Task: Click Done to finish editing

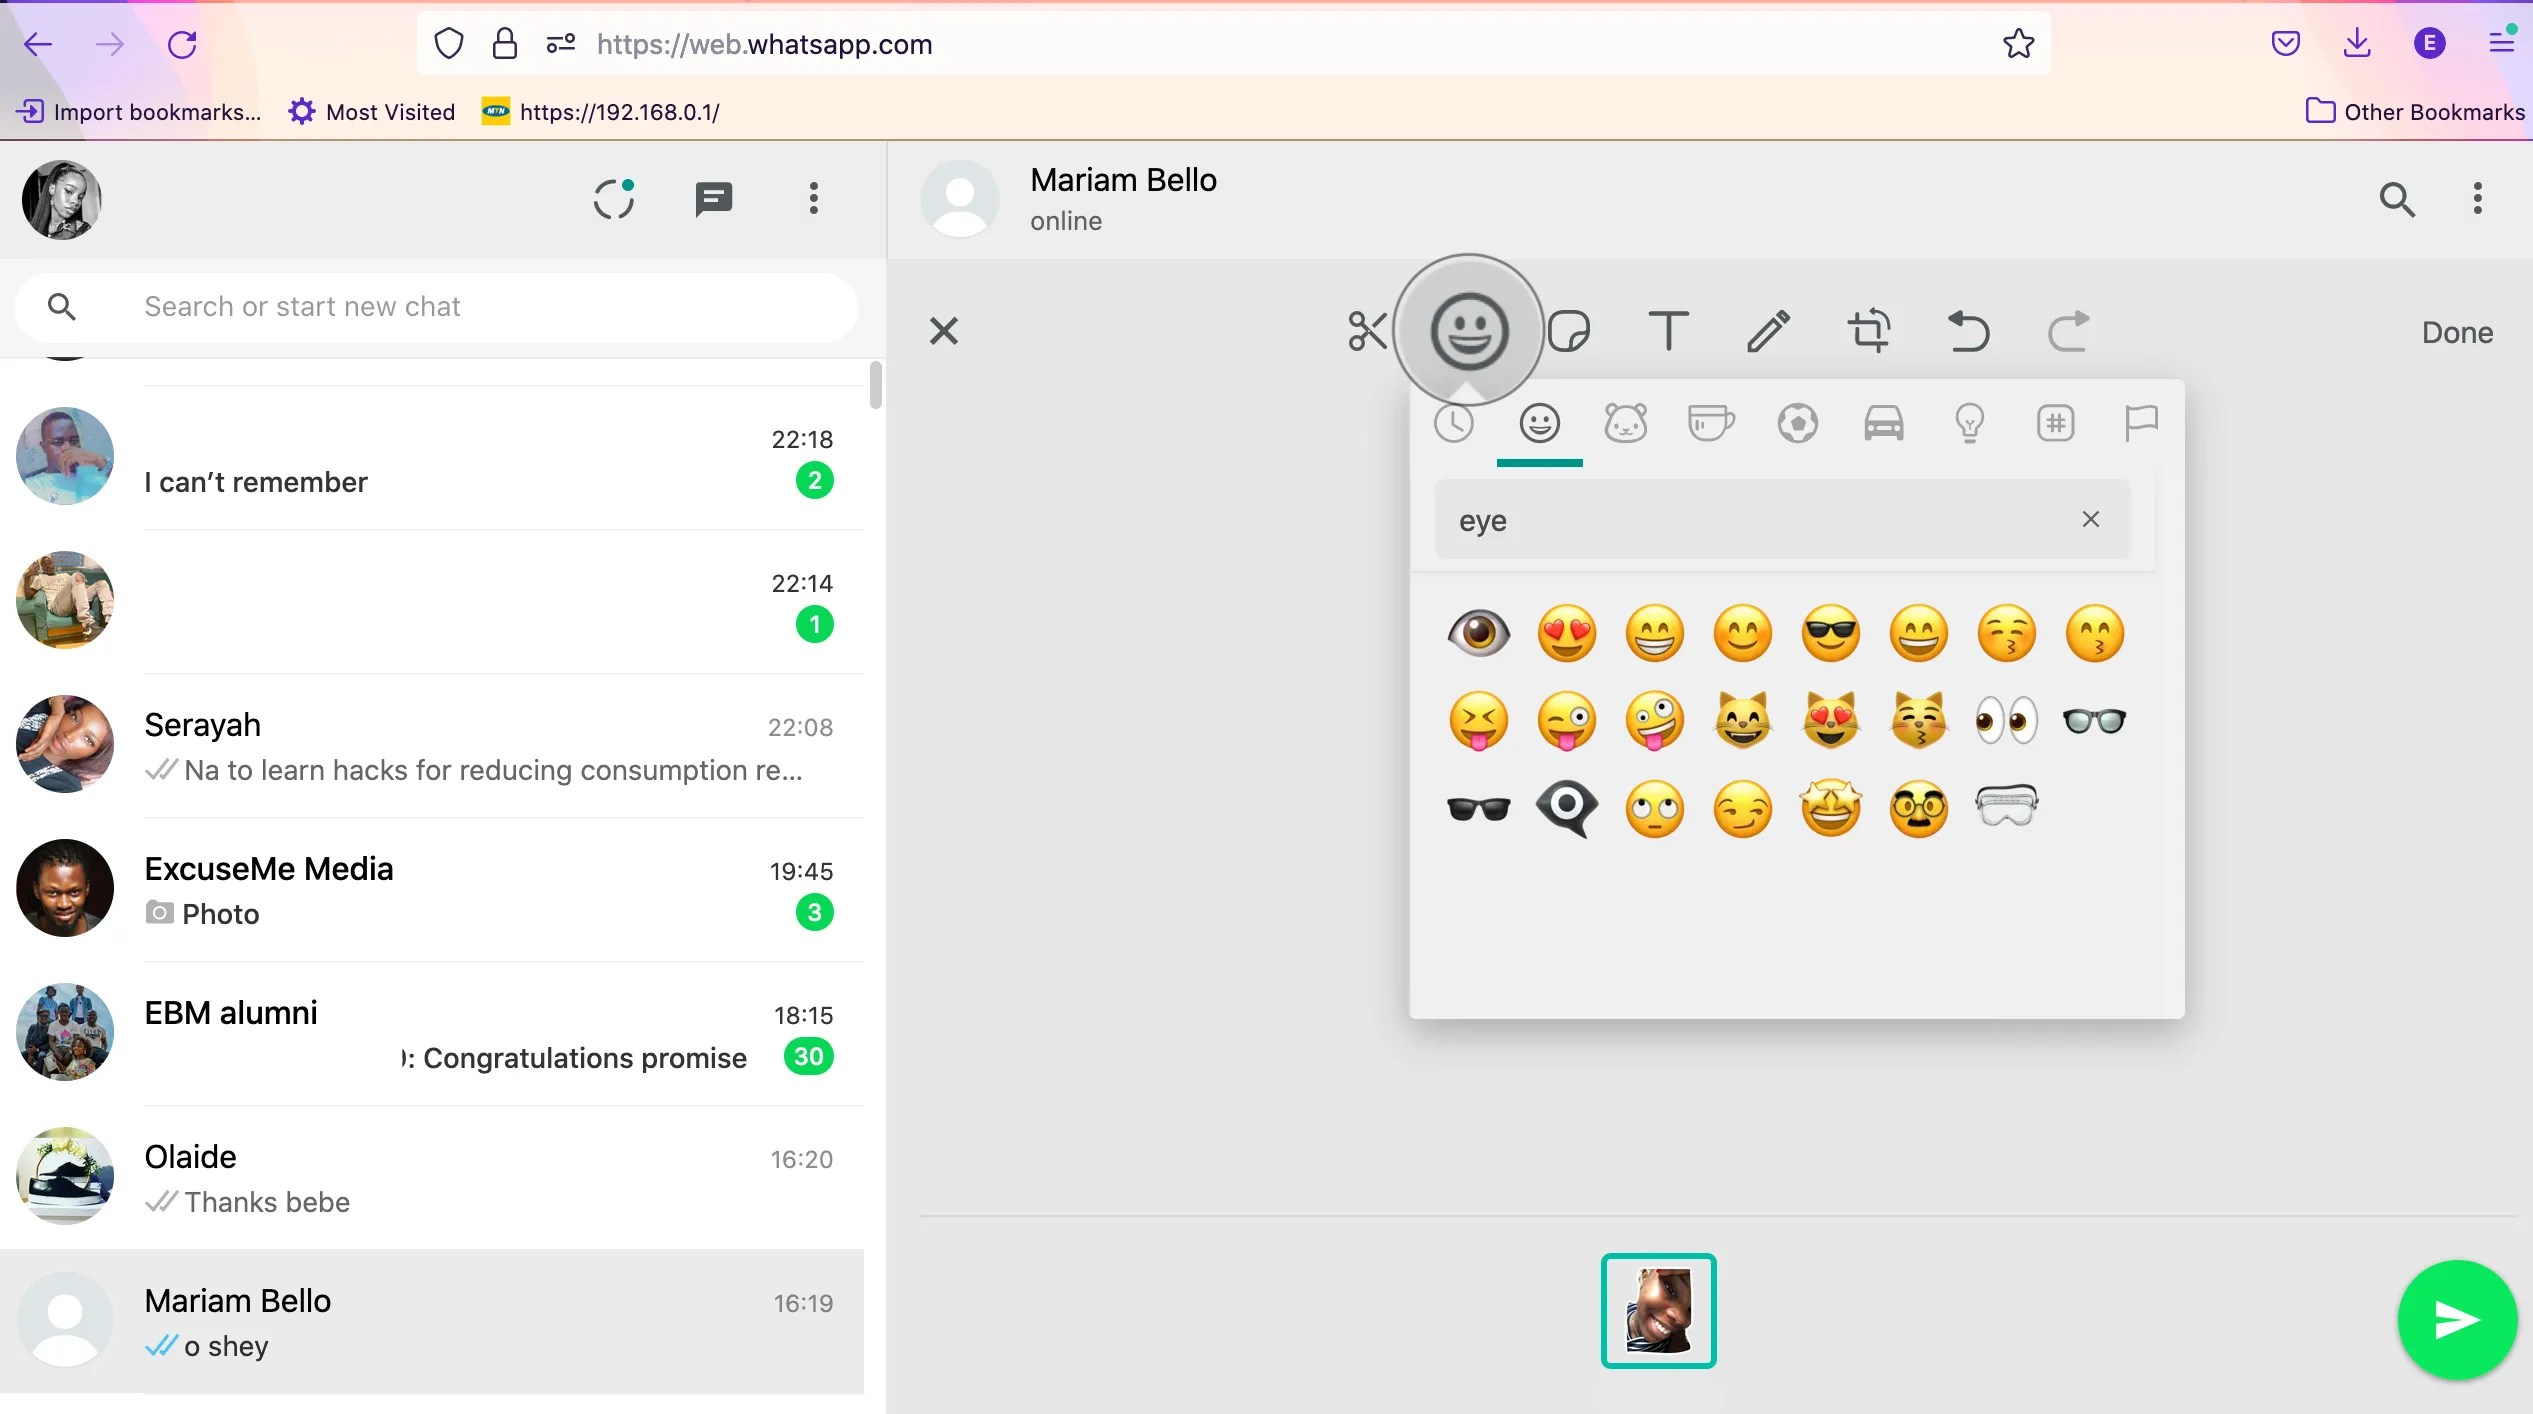Action: coord(2457,331)
